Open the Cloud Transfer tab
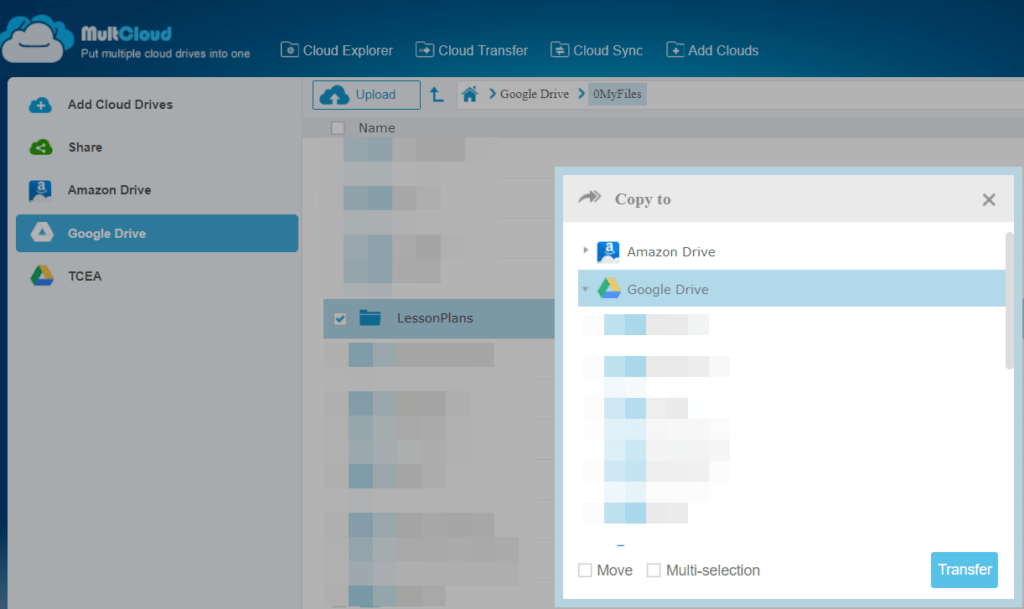 pyautogui.click(x=472, y=50)
